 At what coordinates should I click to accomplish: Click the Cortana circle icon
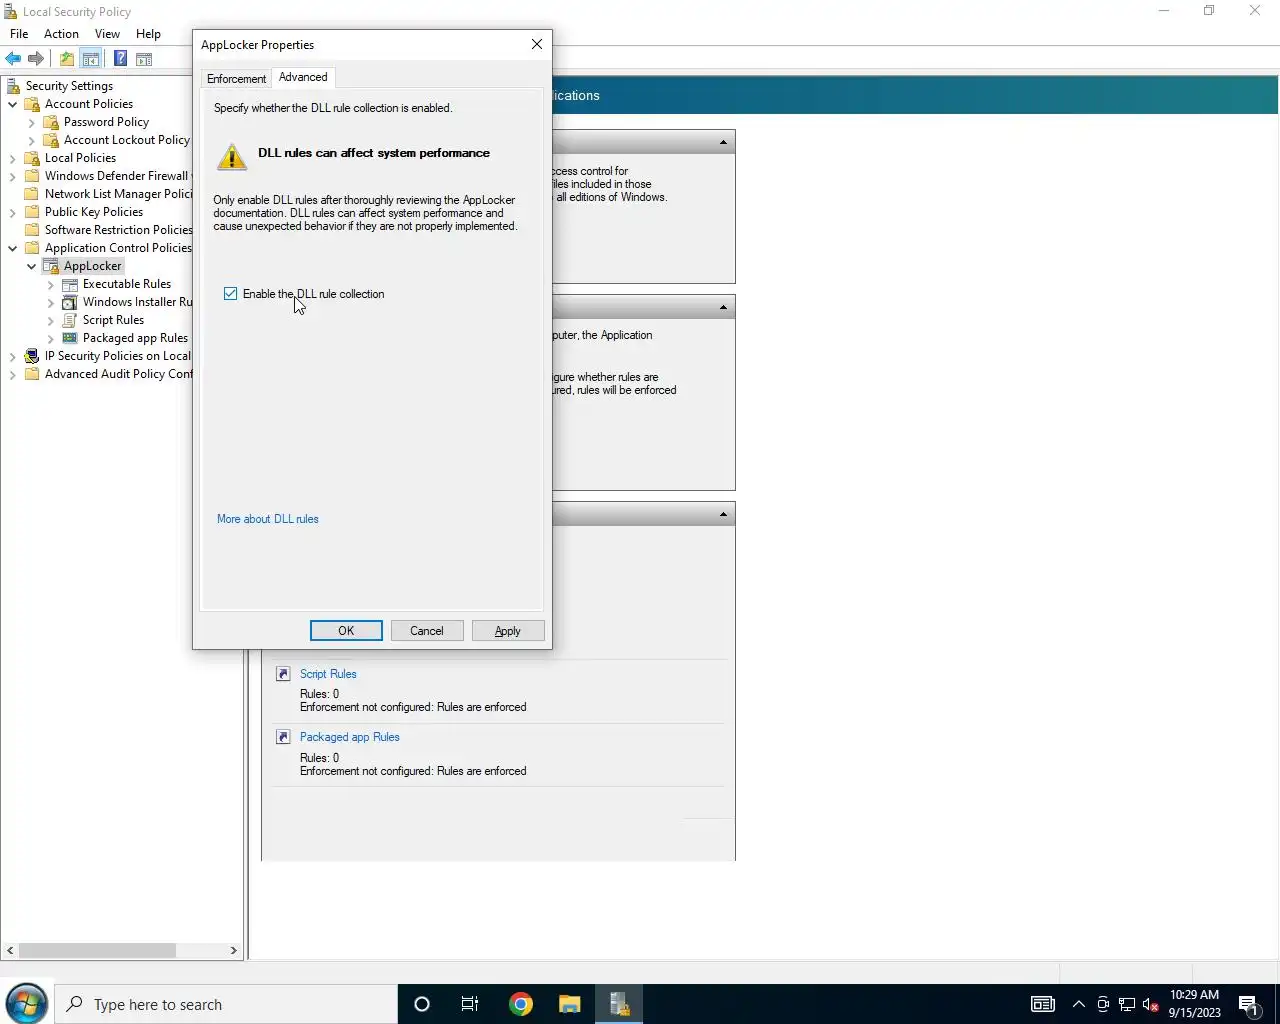point(422,1004)
